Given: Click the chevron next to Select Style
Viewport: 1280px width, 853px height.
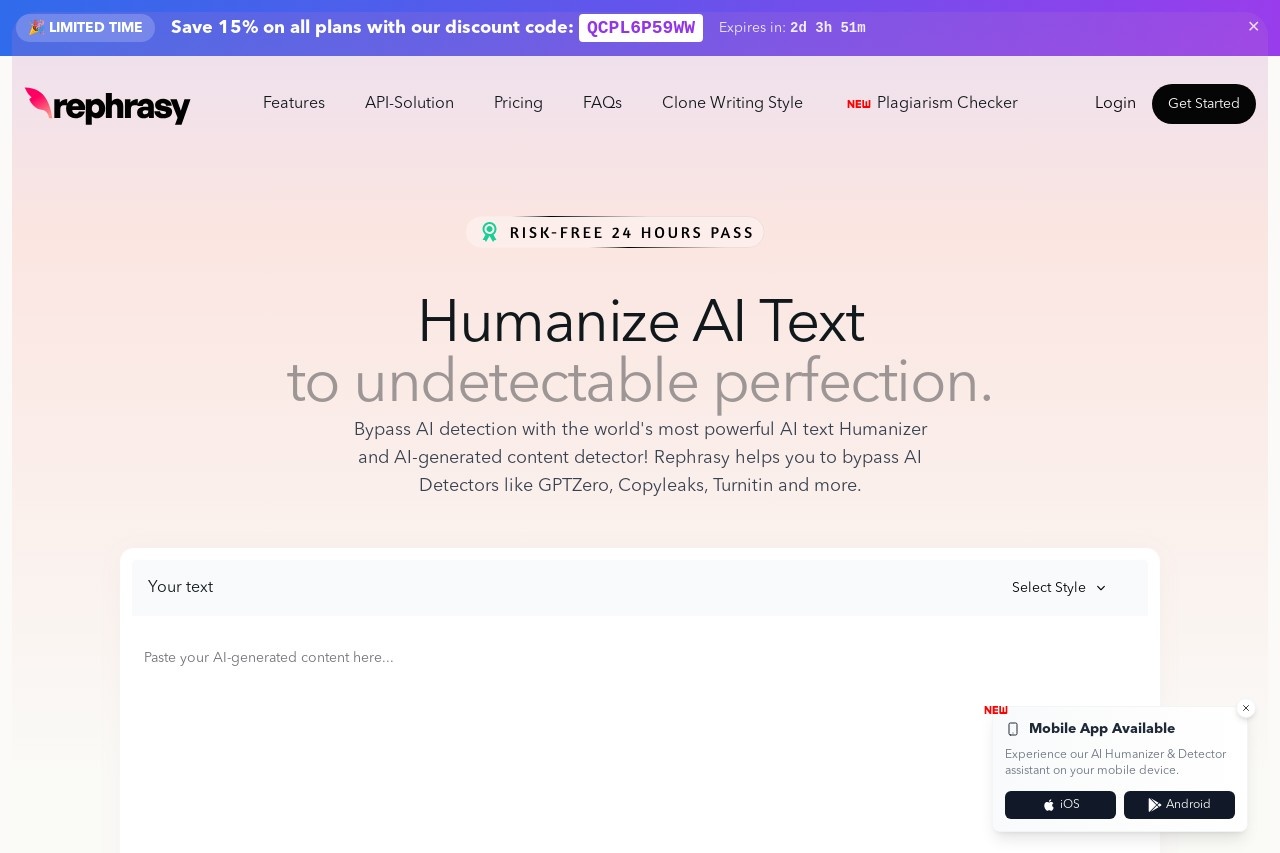Looking at the screenshot, I should (x=1101, y=588).
